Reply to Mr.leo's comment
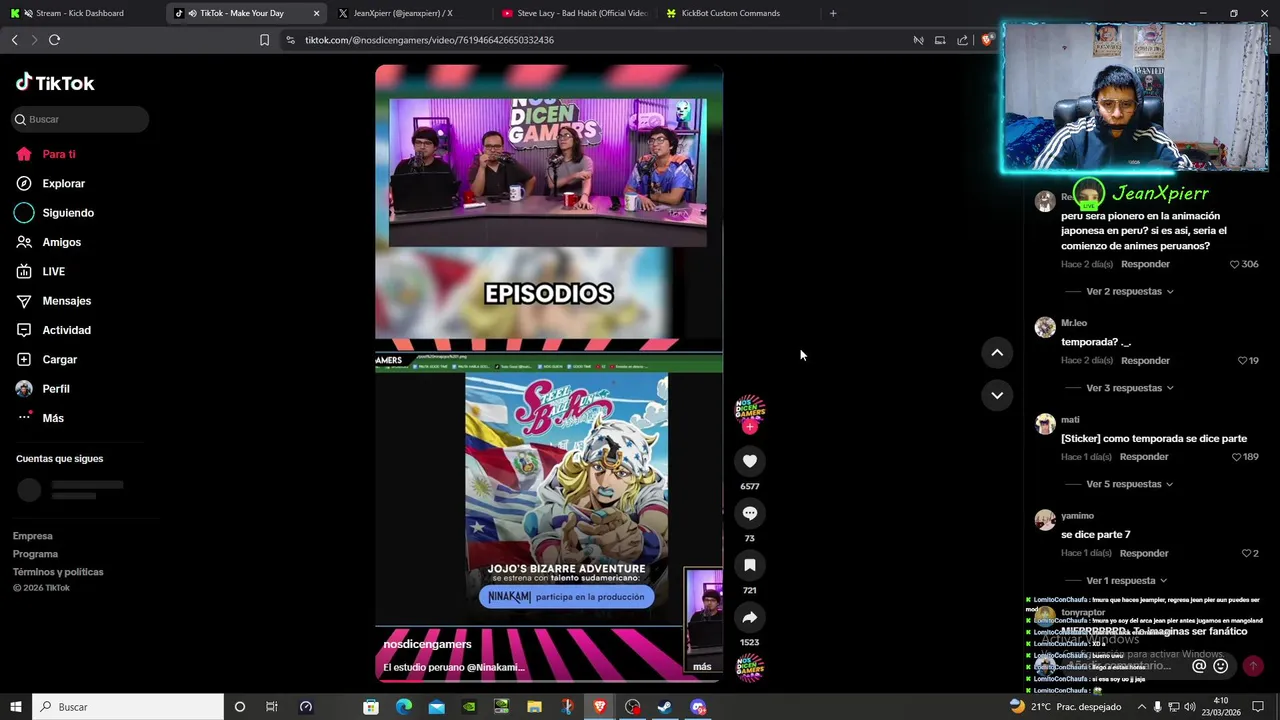 [x=1145, y=361]
